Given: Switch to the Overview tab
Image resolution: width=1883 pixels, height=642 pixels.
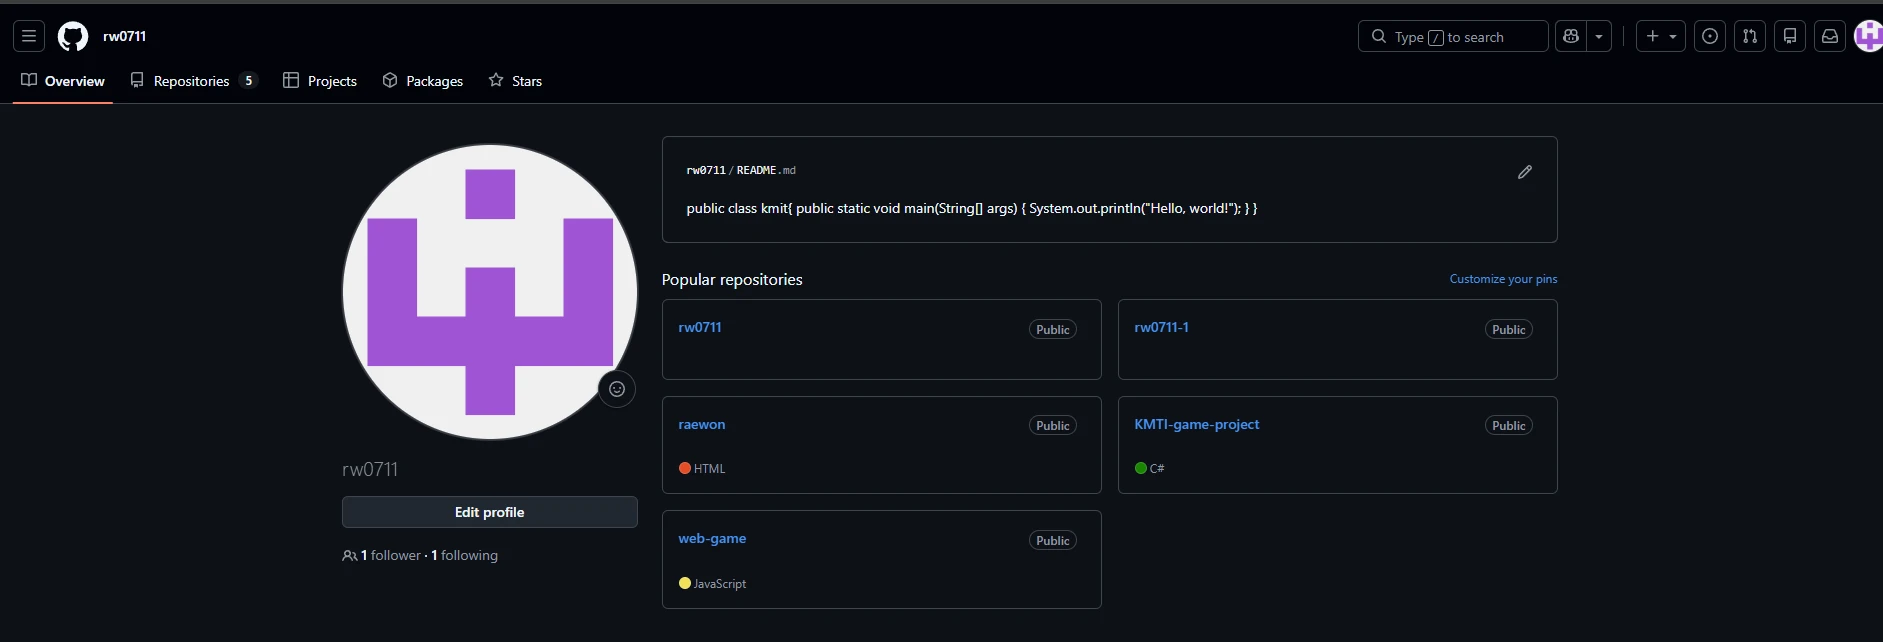Looking at the screenshot, I should click(63, 81).
